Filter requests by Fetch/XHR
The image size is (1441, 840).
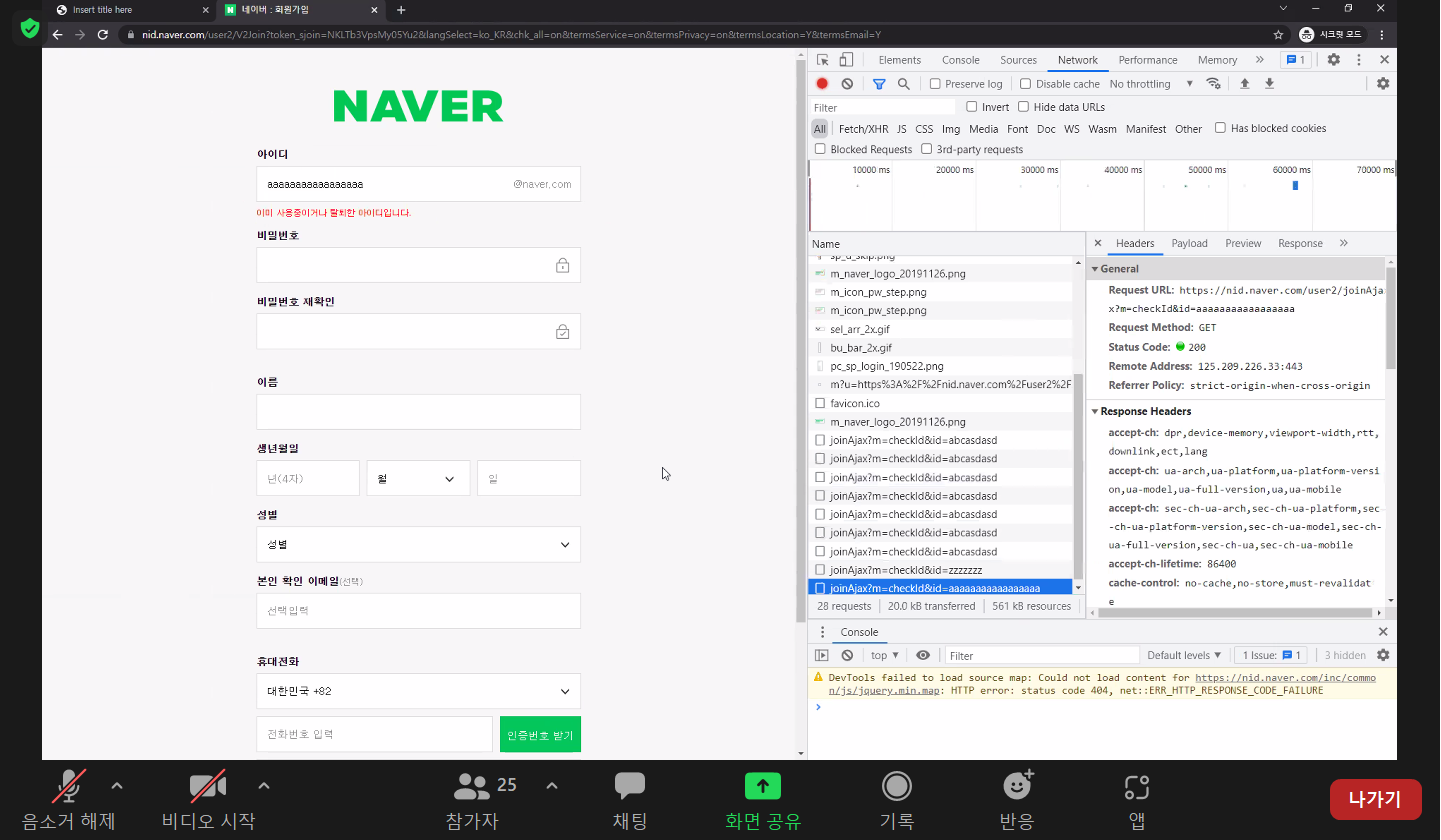point(863,129)
